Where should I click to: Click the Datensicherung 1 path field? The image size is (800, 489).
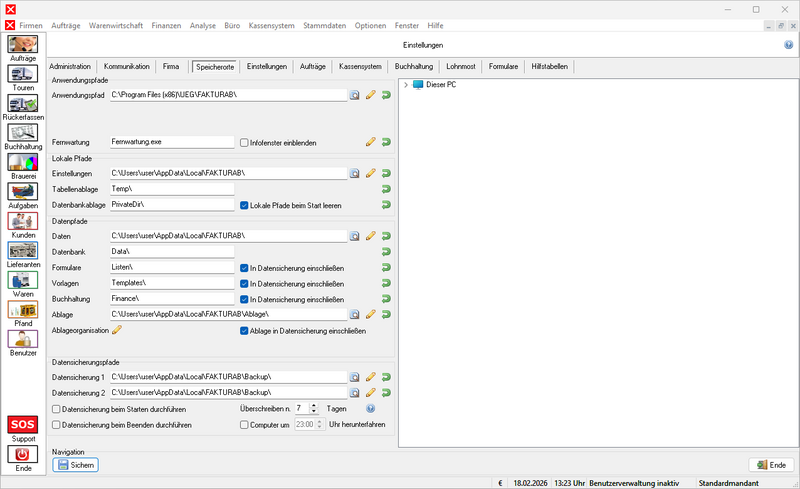pyautogui.click(x=228, y=377)
